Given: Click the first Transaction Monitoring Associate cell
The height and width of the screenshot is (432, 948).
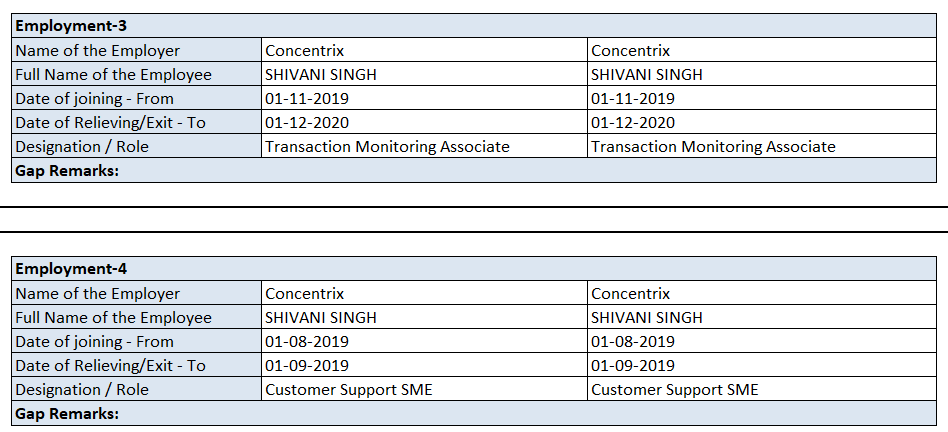Looking at the screenshot, I should click(387, 147).
